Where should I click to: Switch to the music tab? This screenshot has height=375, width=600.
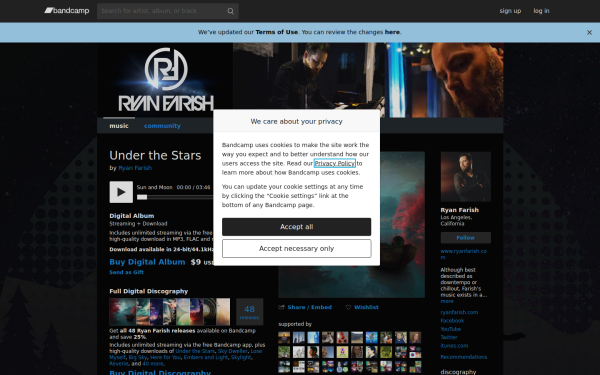pos(119,126)
